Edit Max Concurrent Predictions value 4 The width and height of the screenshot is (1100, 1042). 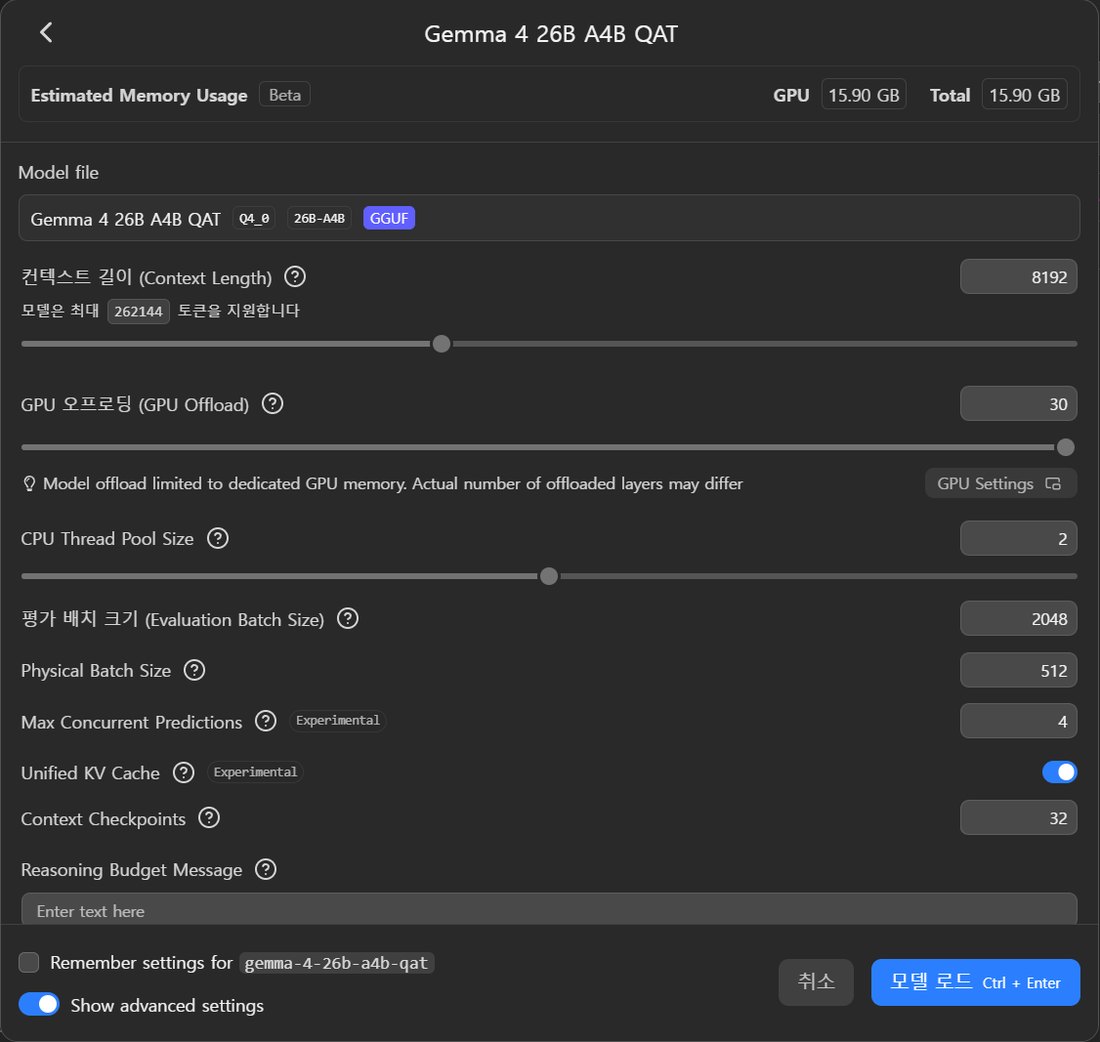tap(1018, 721)
